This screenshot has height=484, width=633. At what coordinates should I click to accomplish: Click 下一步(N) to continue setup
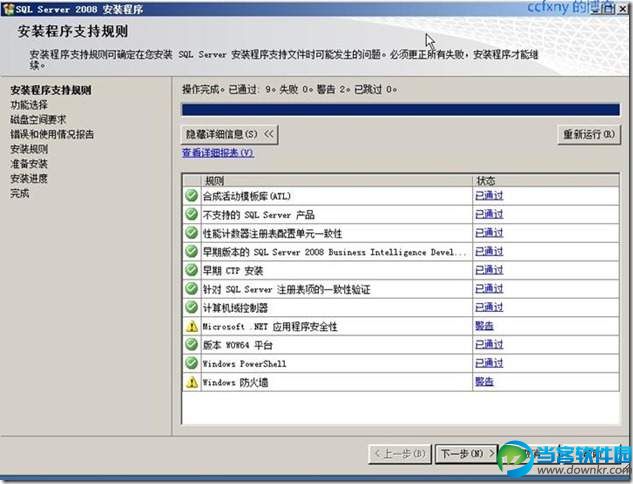pos(467,454)
